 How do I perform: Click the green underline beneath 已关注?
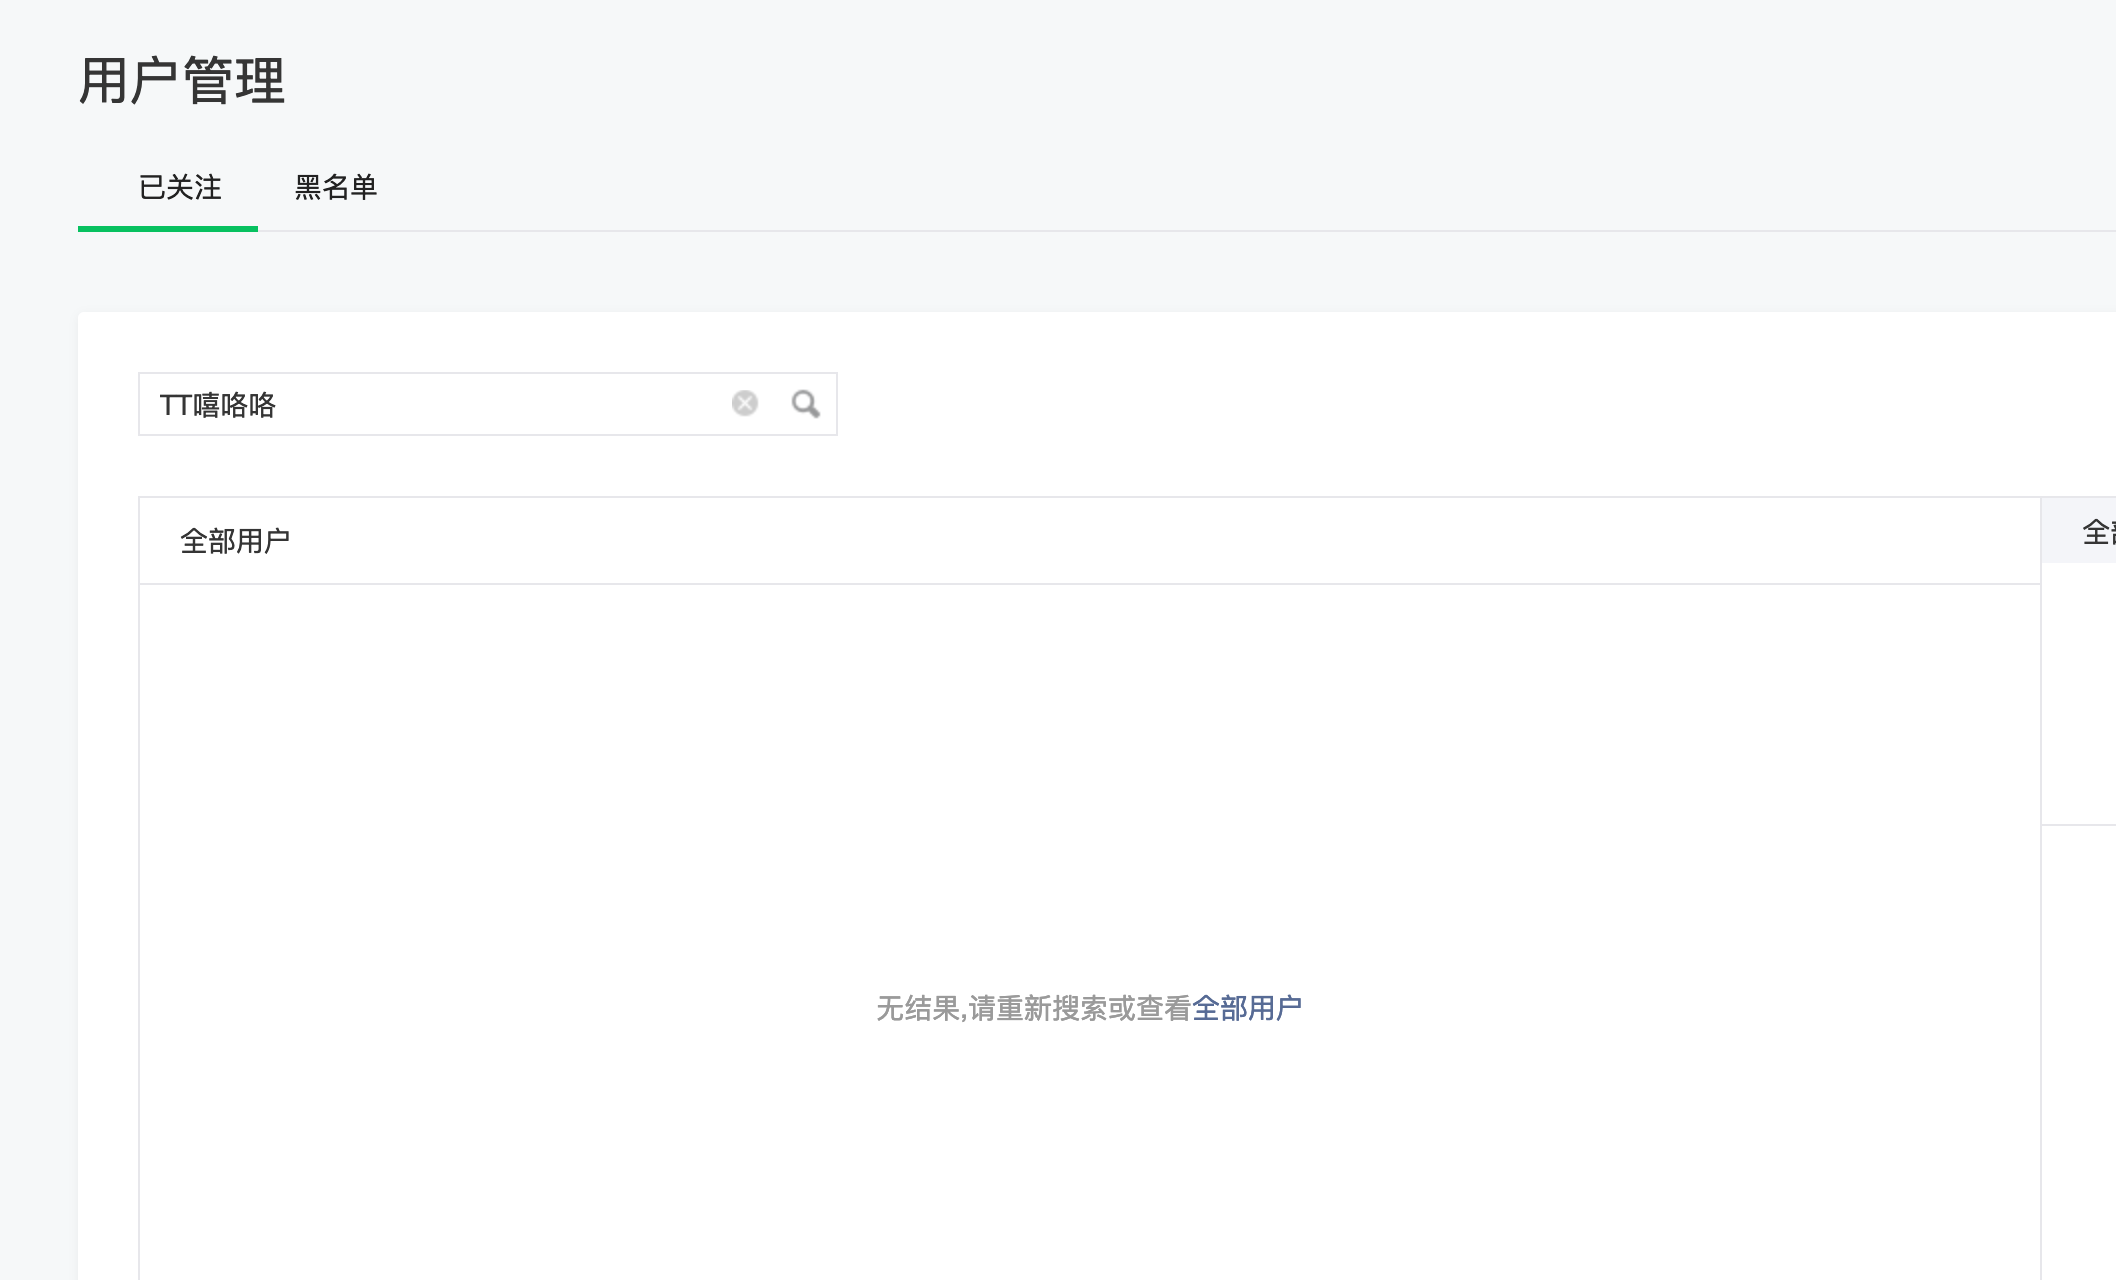pyautogui.click(x=168, y=229)
